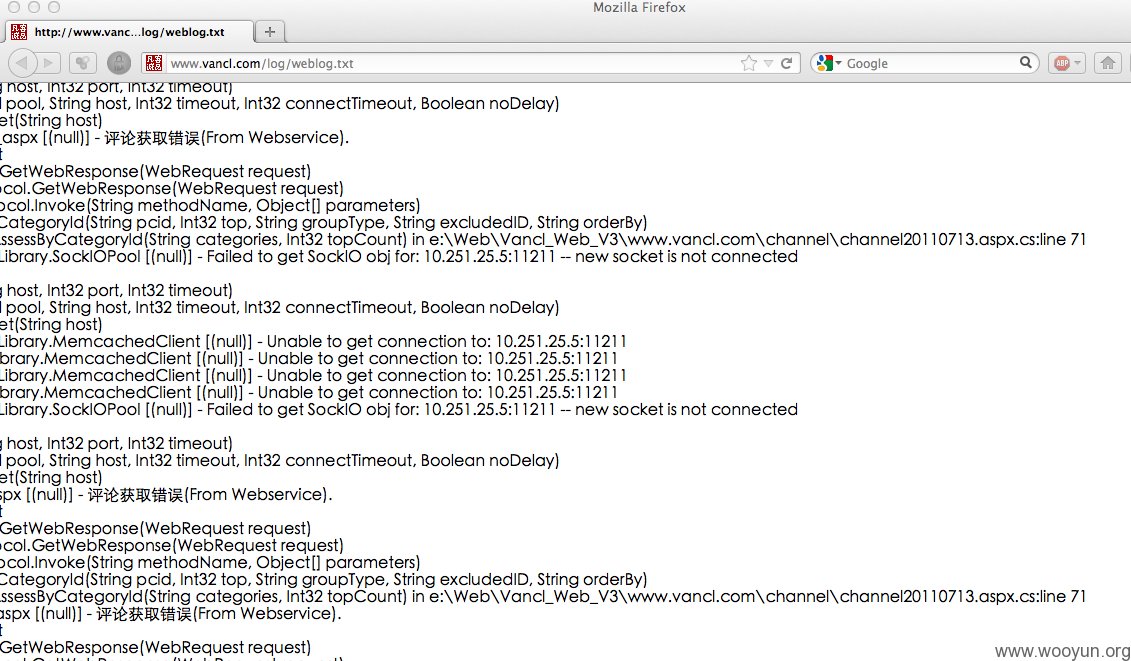This screenshot has height=661, width=1131.
Task: Click the macOS window zoom button
Action: click(54, 7)
